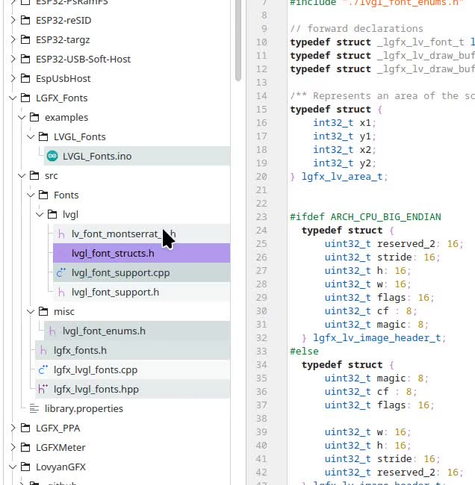475x485 pixels.
Task: Collapse the examples folder
Action: click(22, 117)
